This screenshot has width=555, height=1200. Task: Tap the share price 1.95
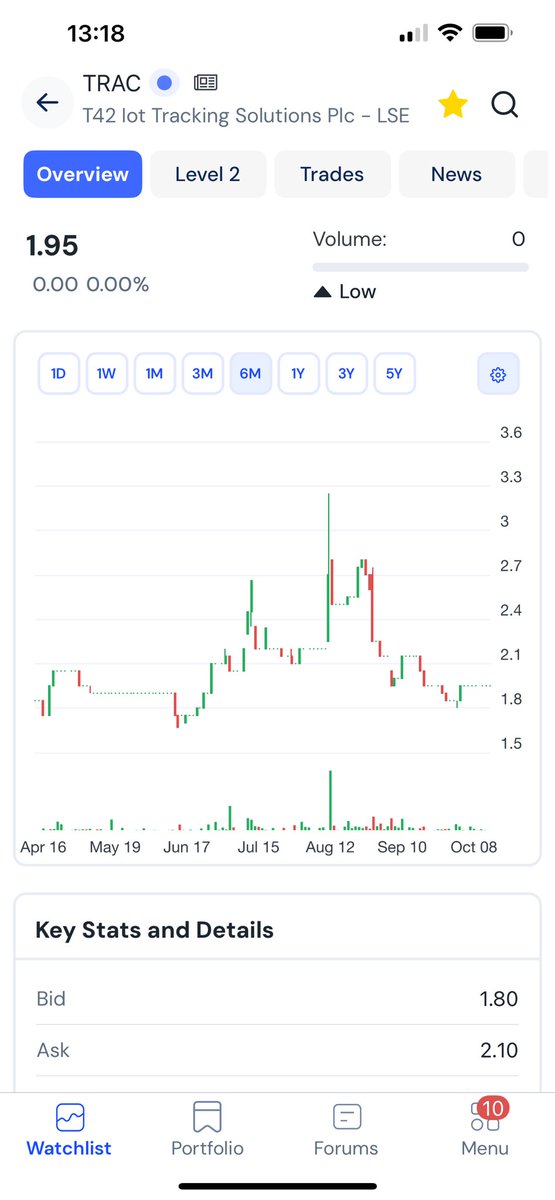(52, 246)
